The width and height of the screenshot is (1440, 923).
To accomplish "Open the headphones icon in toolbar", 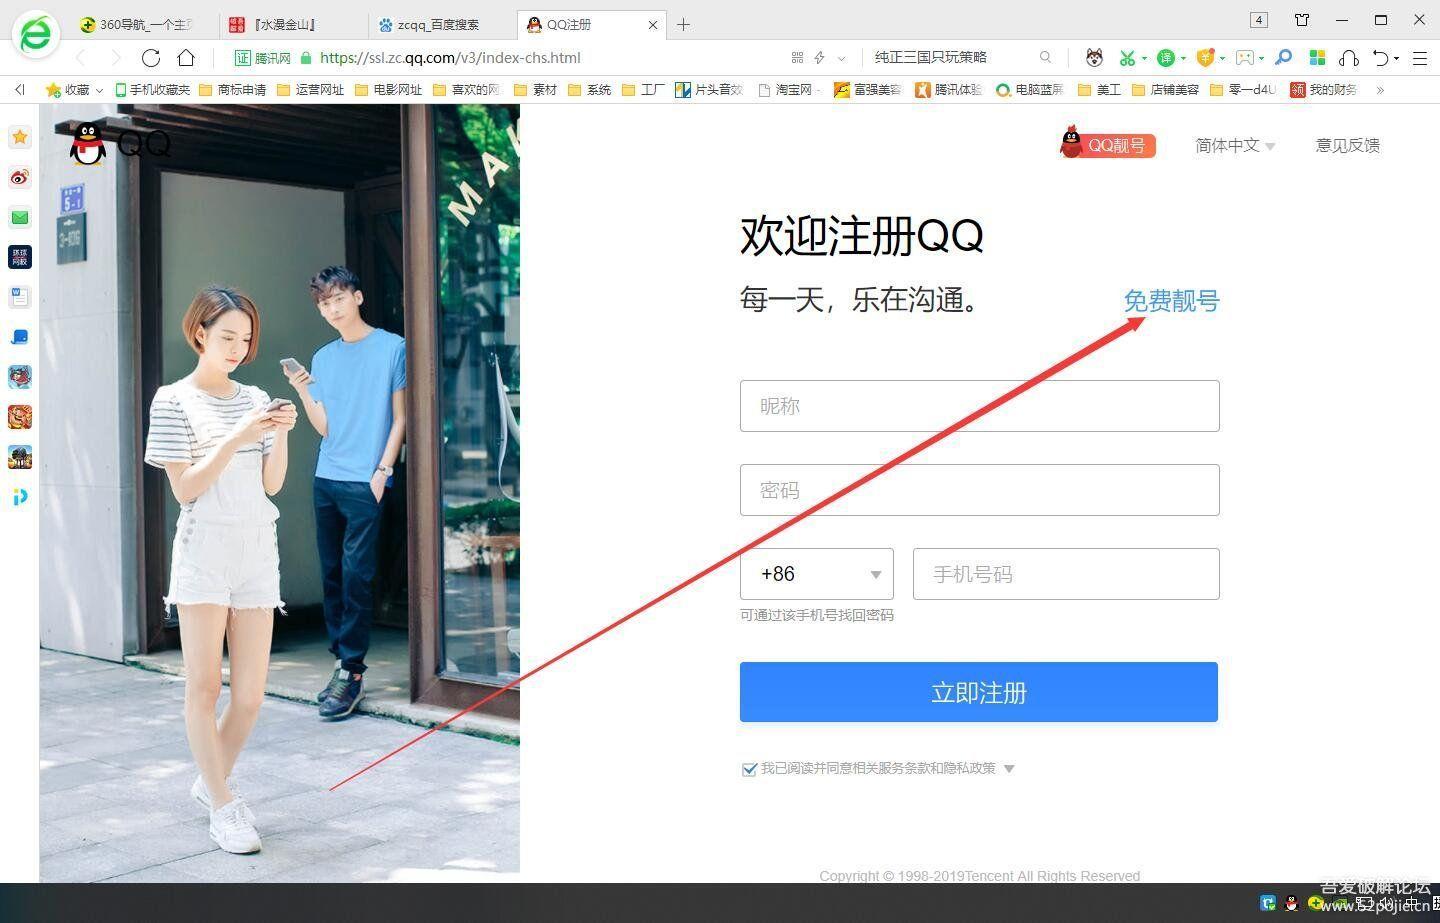I will (x=1348, y=58).
